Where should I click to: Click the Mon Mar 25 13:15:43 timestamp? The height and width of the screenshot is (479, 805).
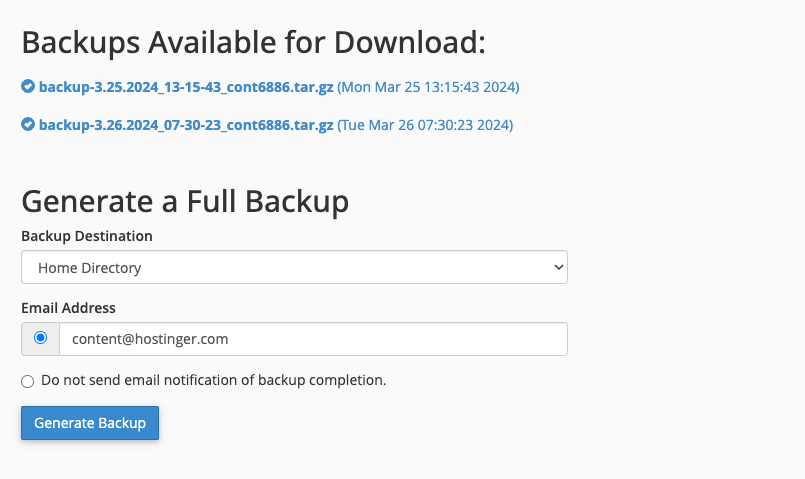(x=428, y=87)
